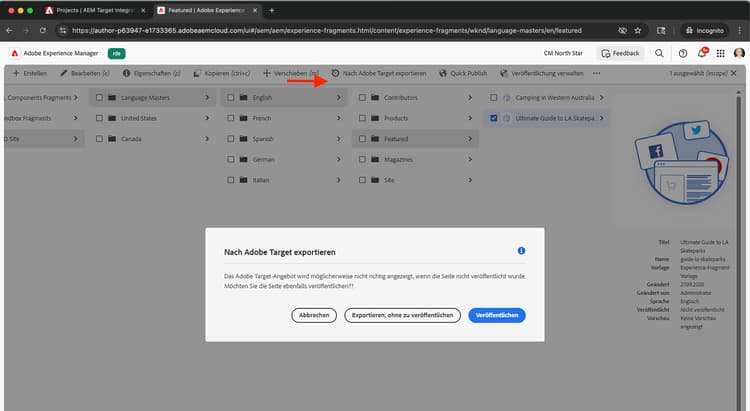Click the Abbrechen button in dialog
The height and width of the screenshot is (411, 750).
coord(314,315)
